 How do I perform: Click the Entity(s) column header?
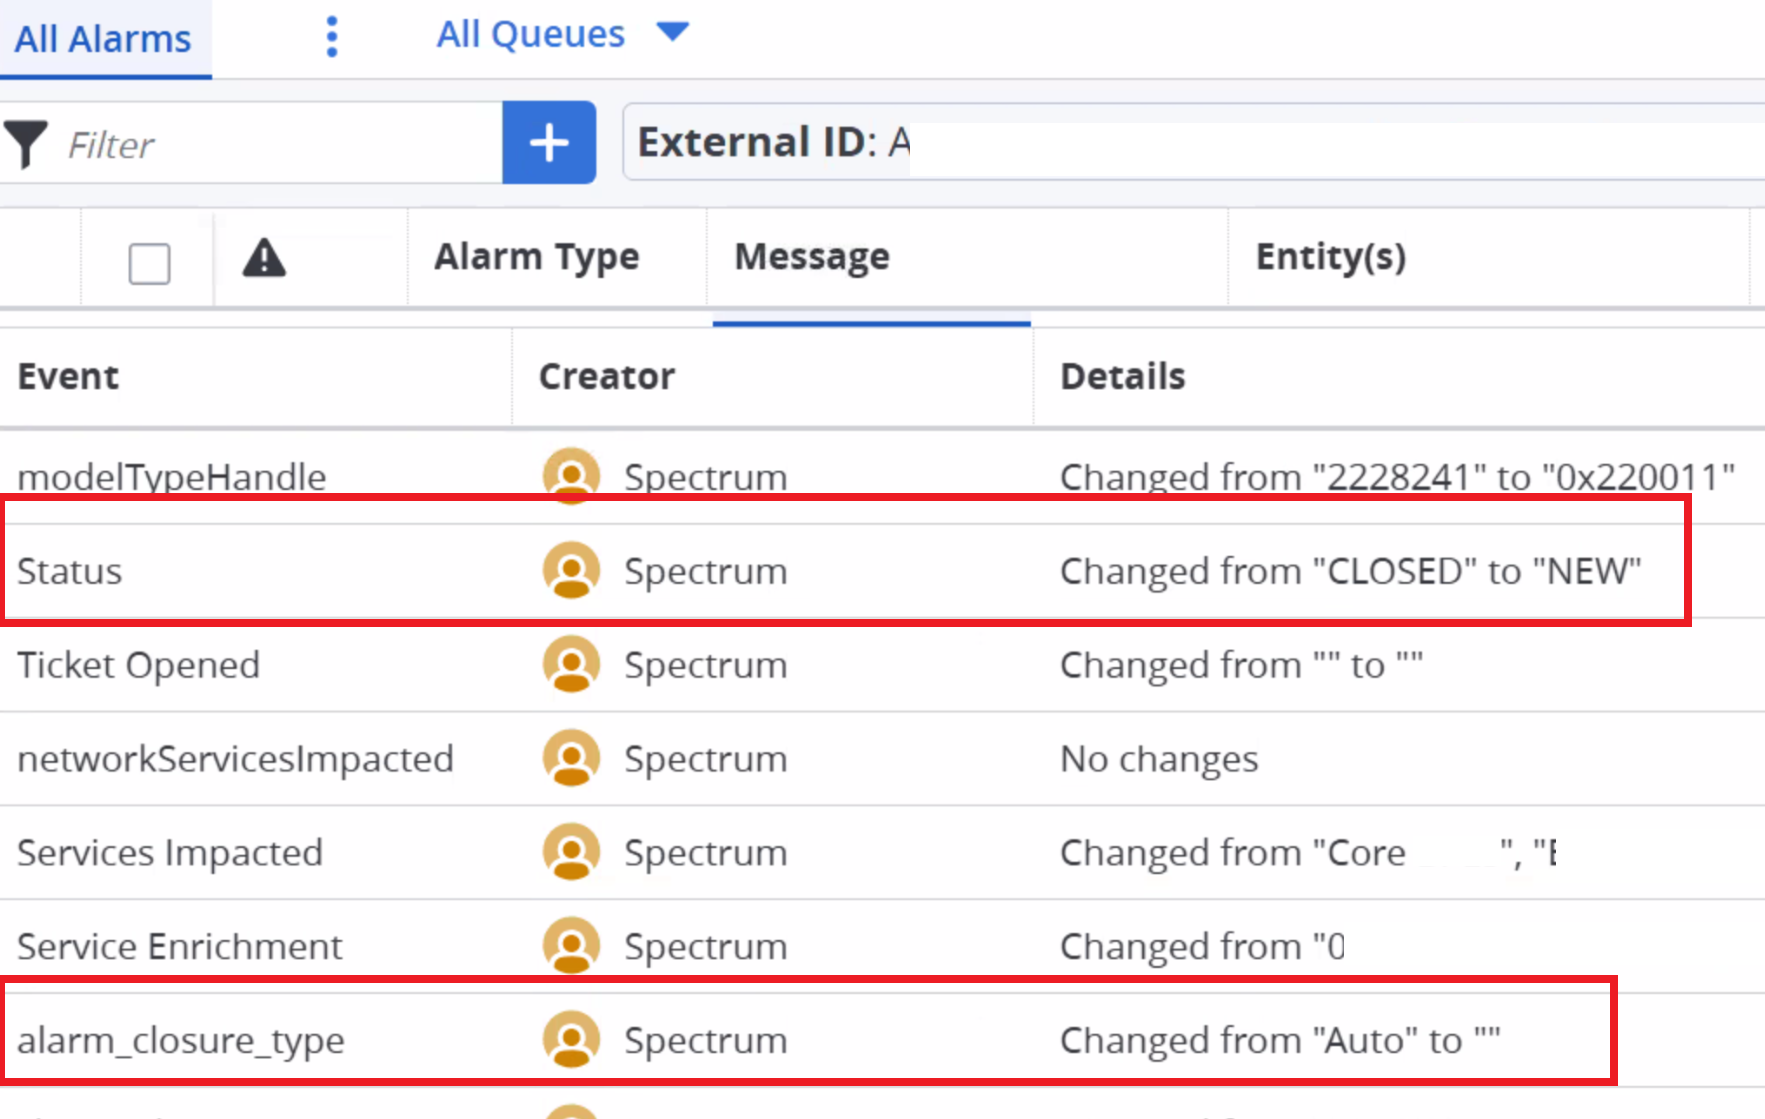(x=1330, y=257)
